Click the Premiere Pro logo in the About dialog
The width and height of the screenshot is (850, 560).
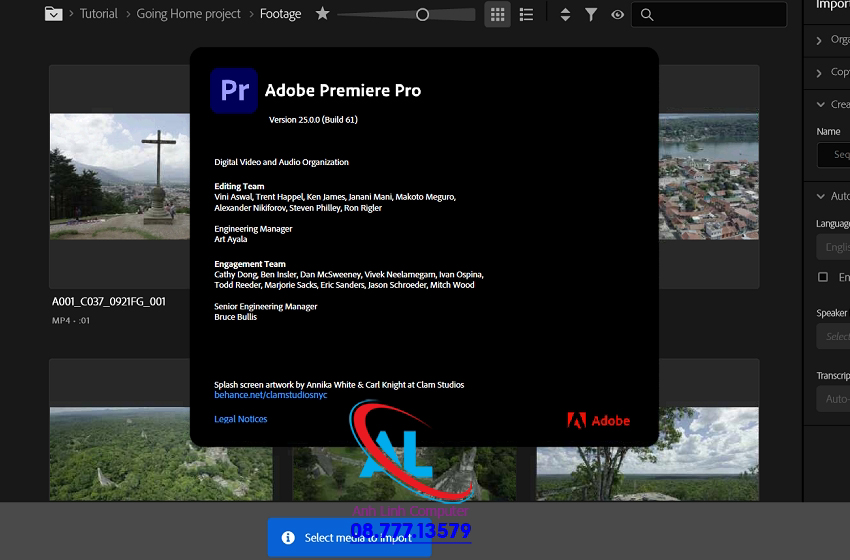point(234,91)
